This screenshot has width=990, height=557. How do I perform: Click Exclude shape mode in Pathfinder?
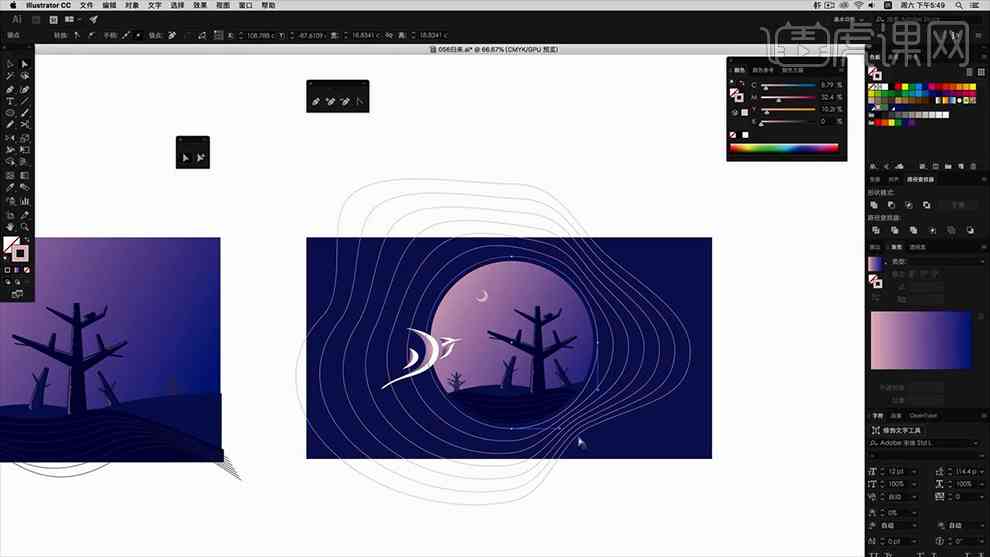tap(926, 205)
